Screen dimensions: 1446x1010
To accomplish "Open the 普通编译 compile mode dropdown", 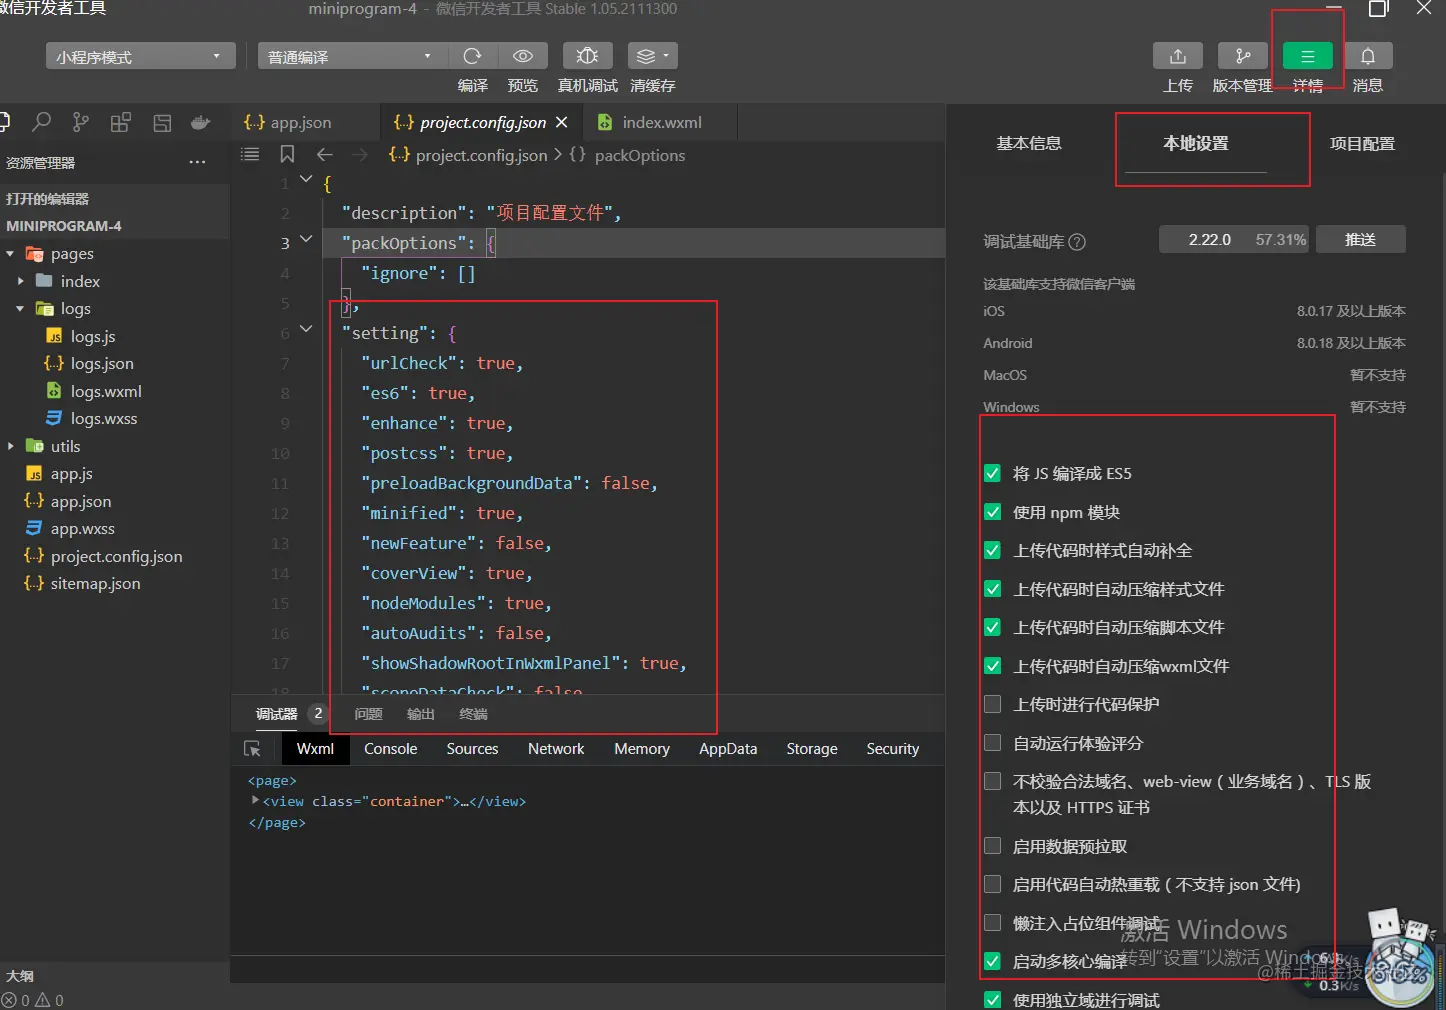I will pos(350,57).
